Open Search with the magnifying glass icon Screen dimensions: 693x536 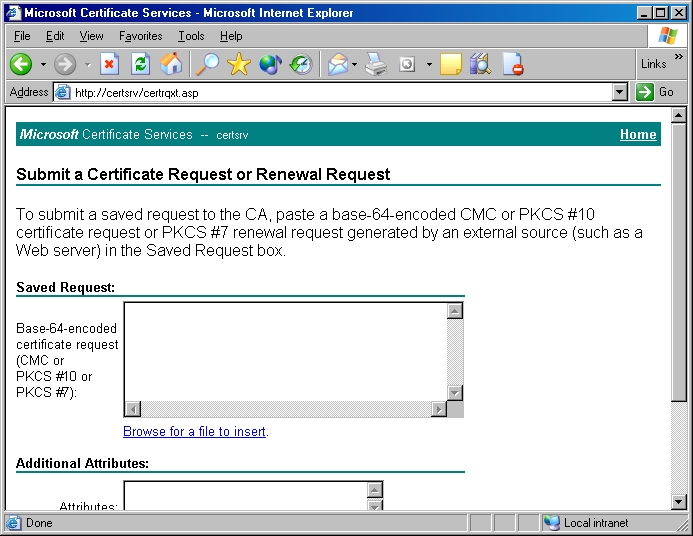[x=207, y=65]
